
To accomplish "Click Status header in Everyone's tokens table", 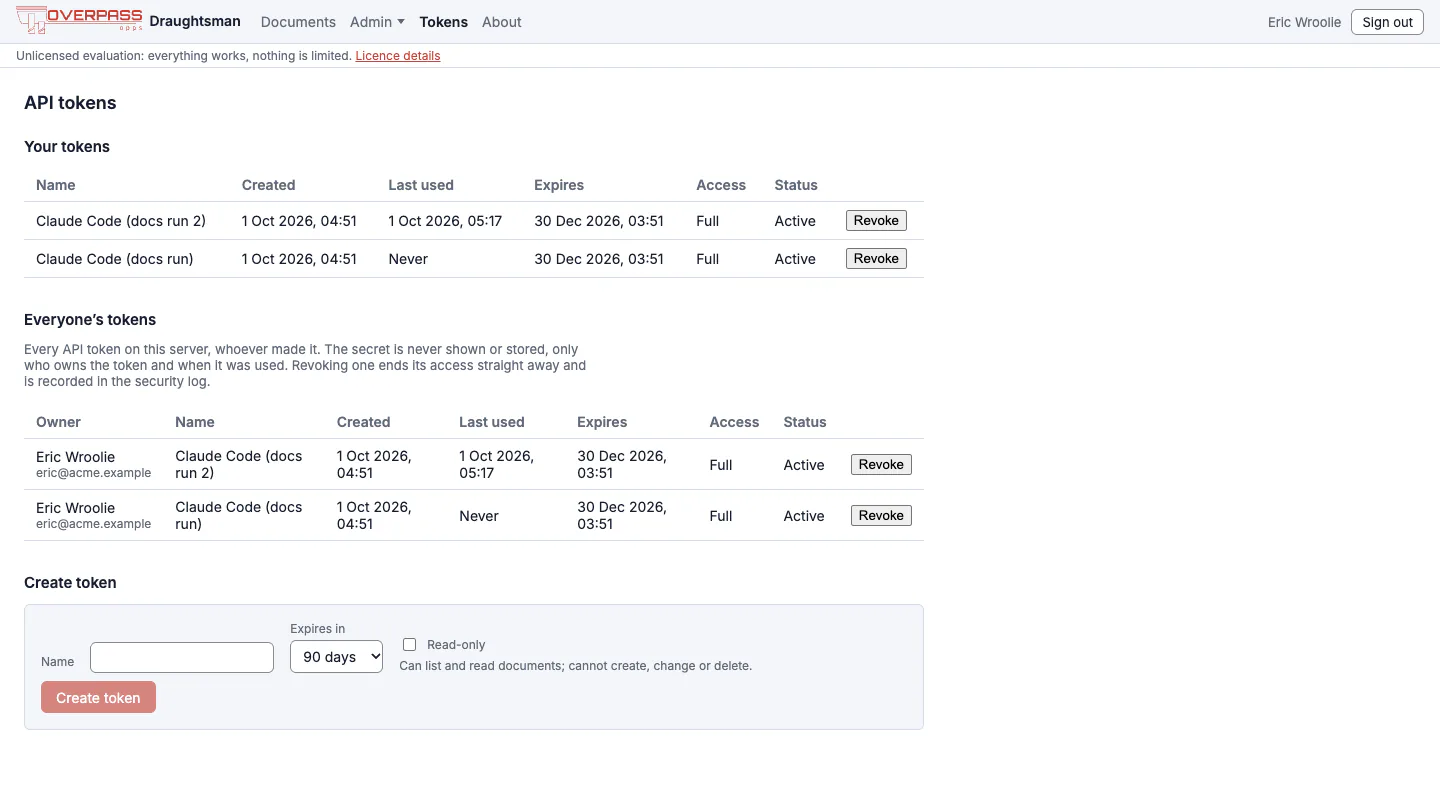I will pos(805,422).
